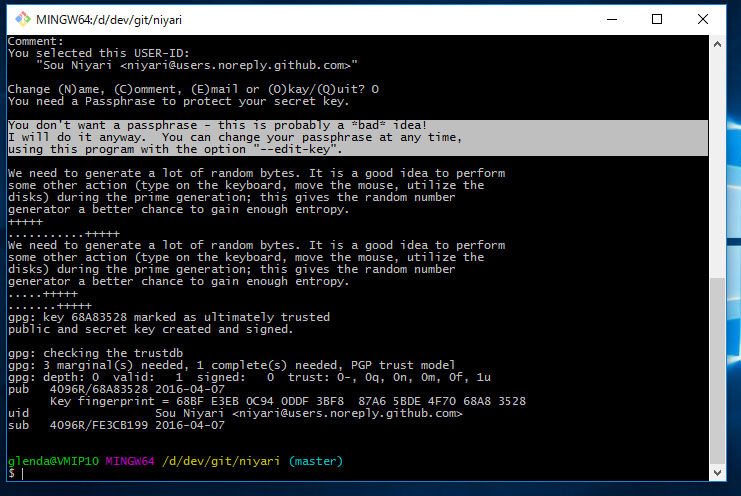The image size is (741, 496).
Task: Click 'glenda@VMIP10' in the prompt
Action: [53, 461]
